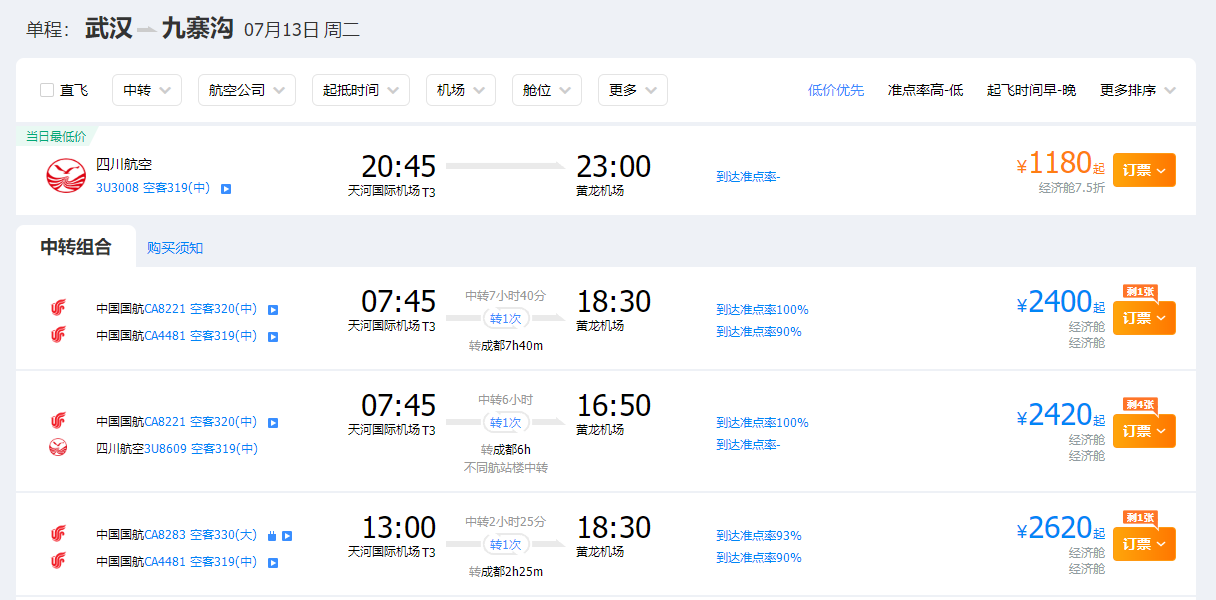
Task: Click the blue video icon beside 3U3008 空客319
Action: 226,188
